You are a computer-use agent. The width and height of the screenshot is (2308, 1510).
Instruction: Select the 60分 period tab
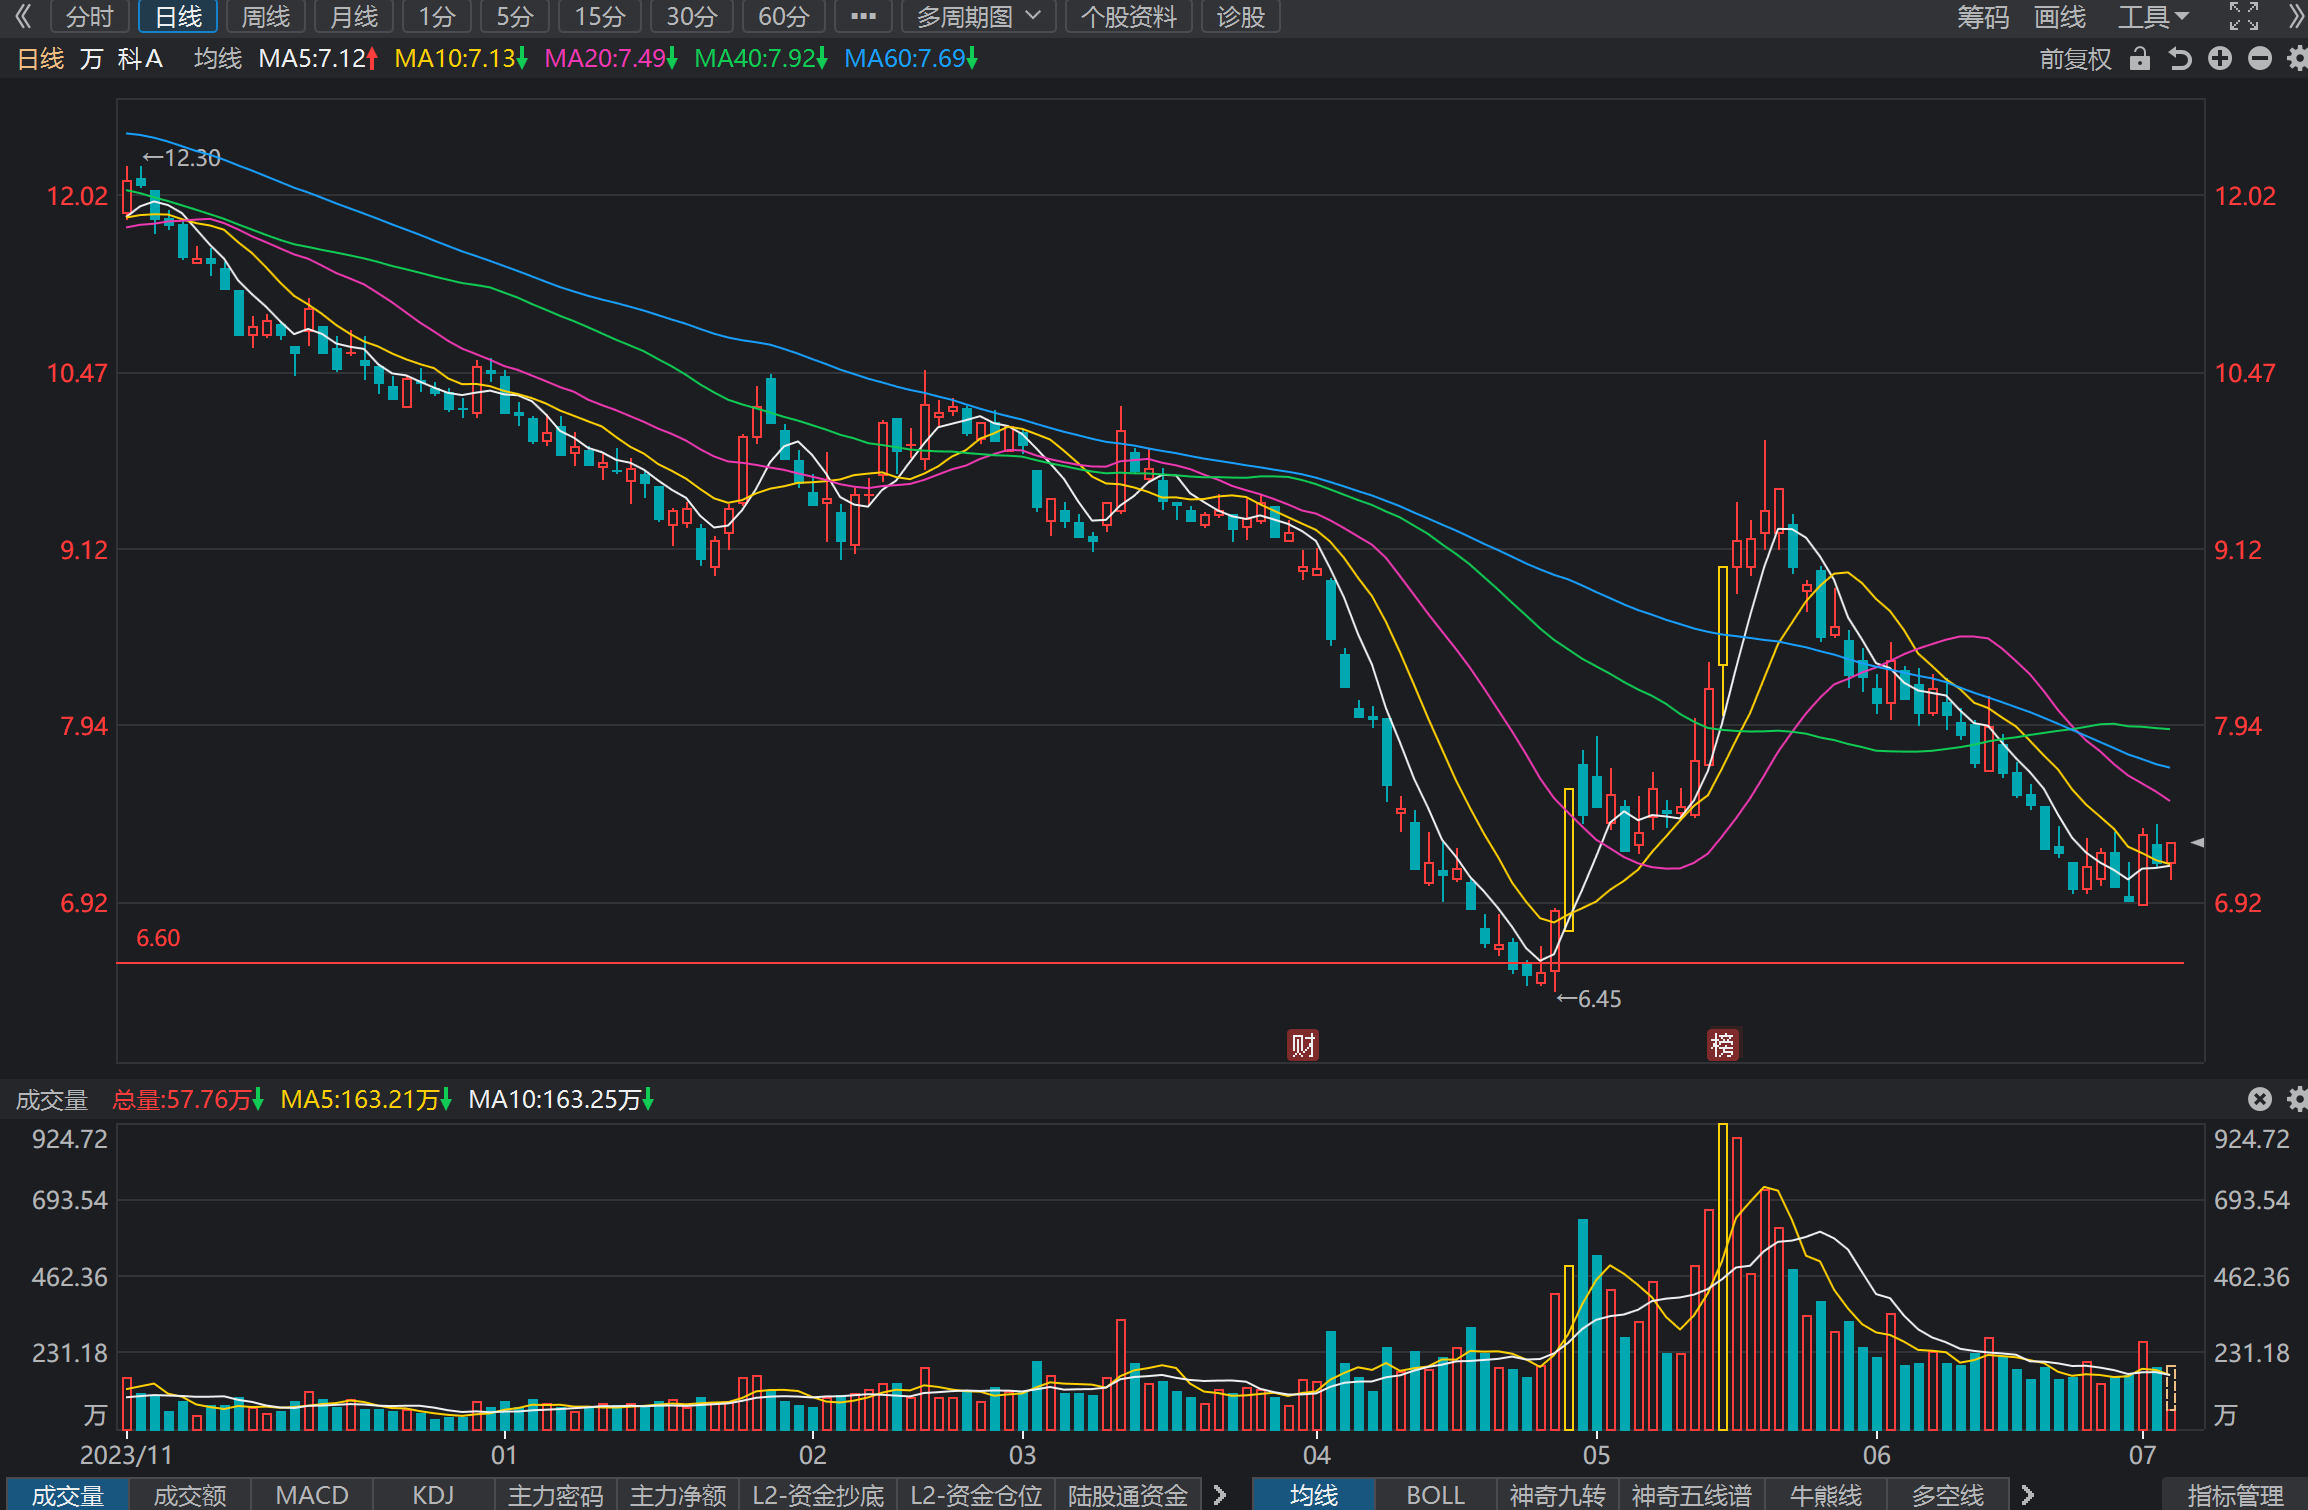tap(784, 16)
